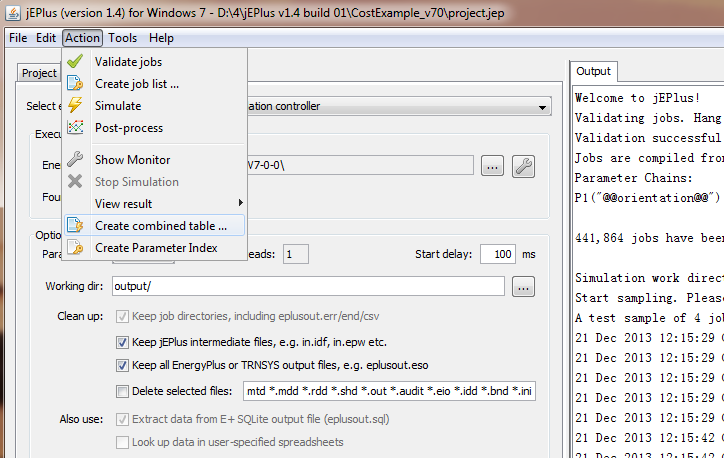This screenshot has width=724, height=458.
Task: Choose Validate jobs from Action menu
Action: (154, 61)
